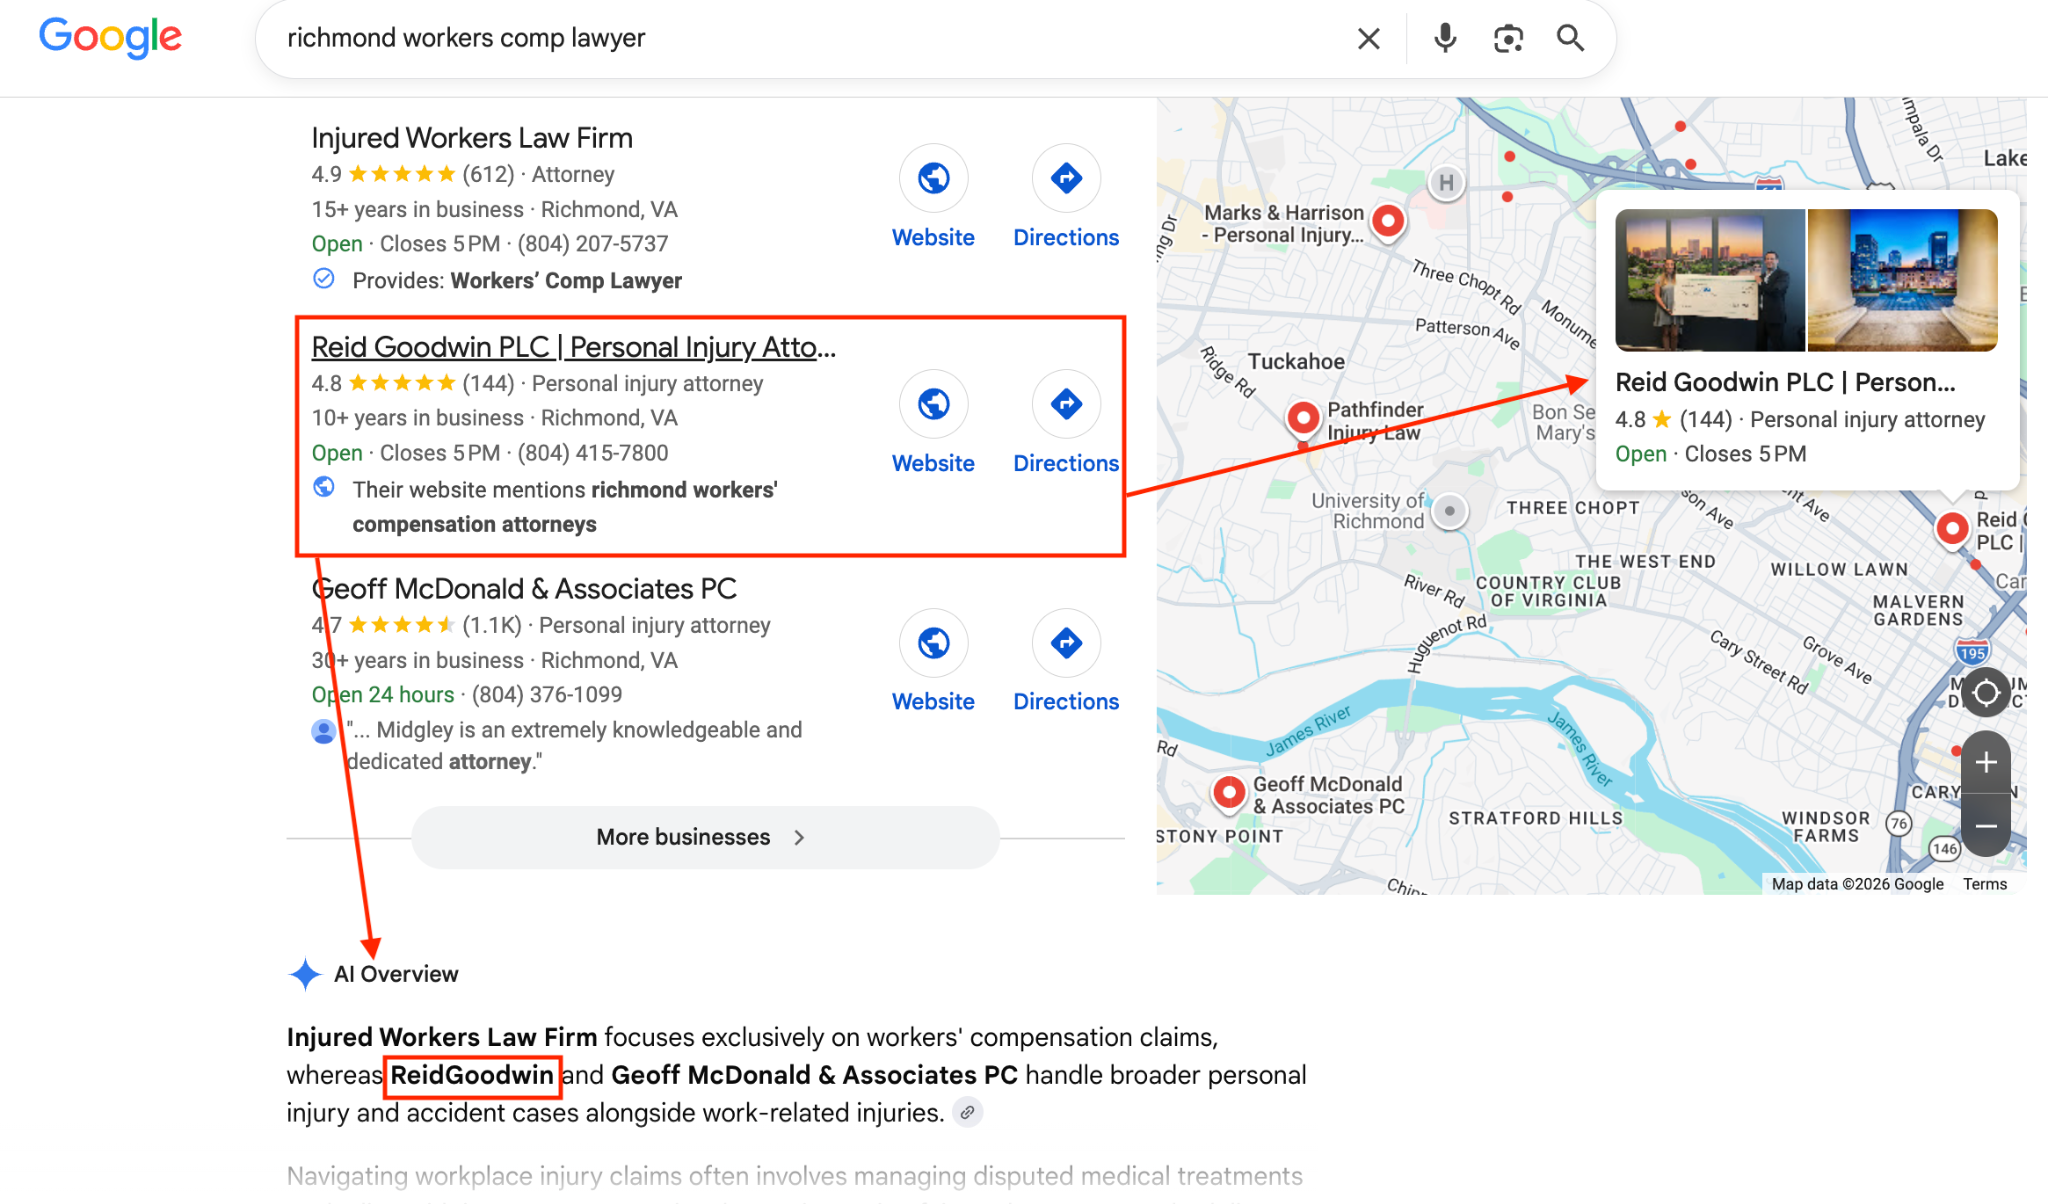Click Reid Goodwin PLC | Person... card title
This screenshot has width=2048, height=1204.
[x=1785, y=382]
